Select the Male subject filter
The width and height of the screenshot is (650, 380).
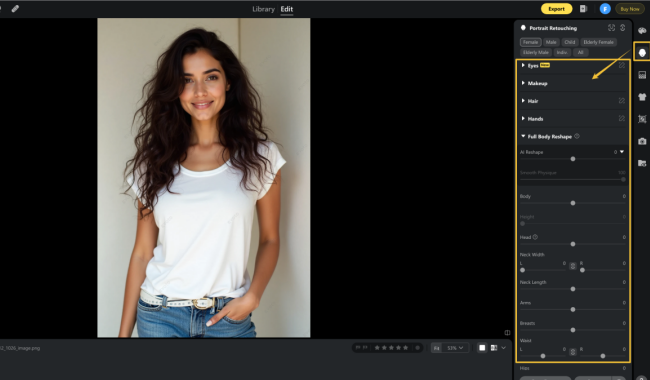551,42
